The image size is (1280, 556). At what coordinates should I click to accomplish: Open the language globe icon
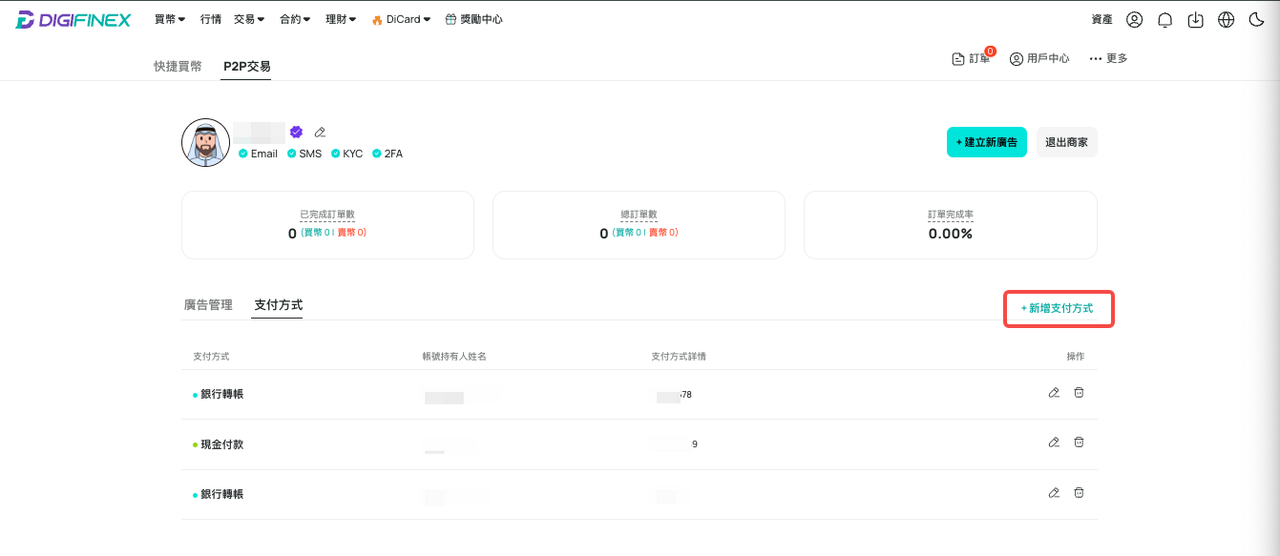[x=1226, y=20]
